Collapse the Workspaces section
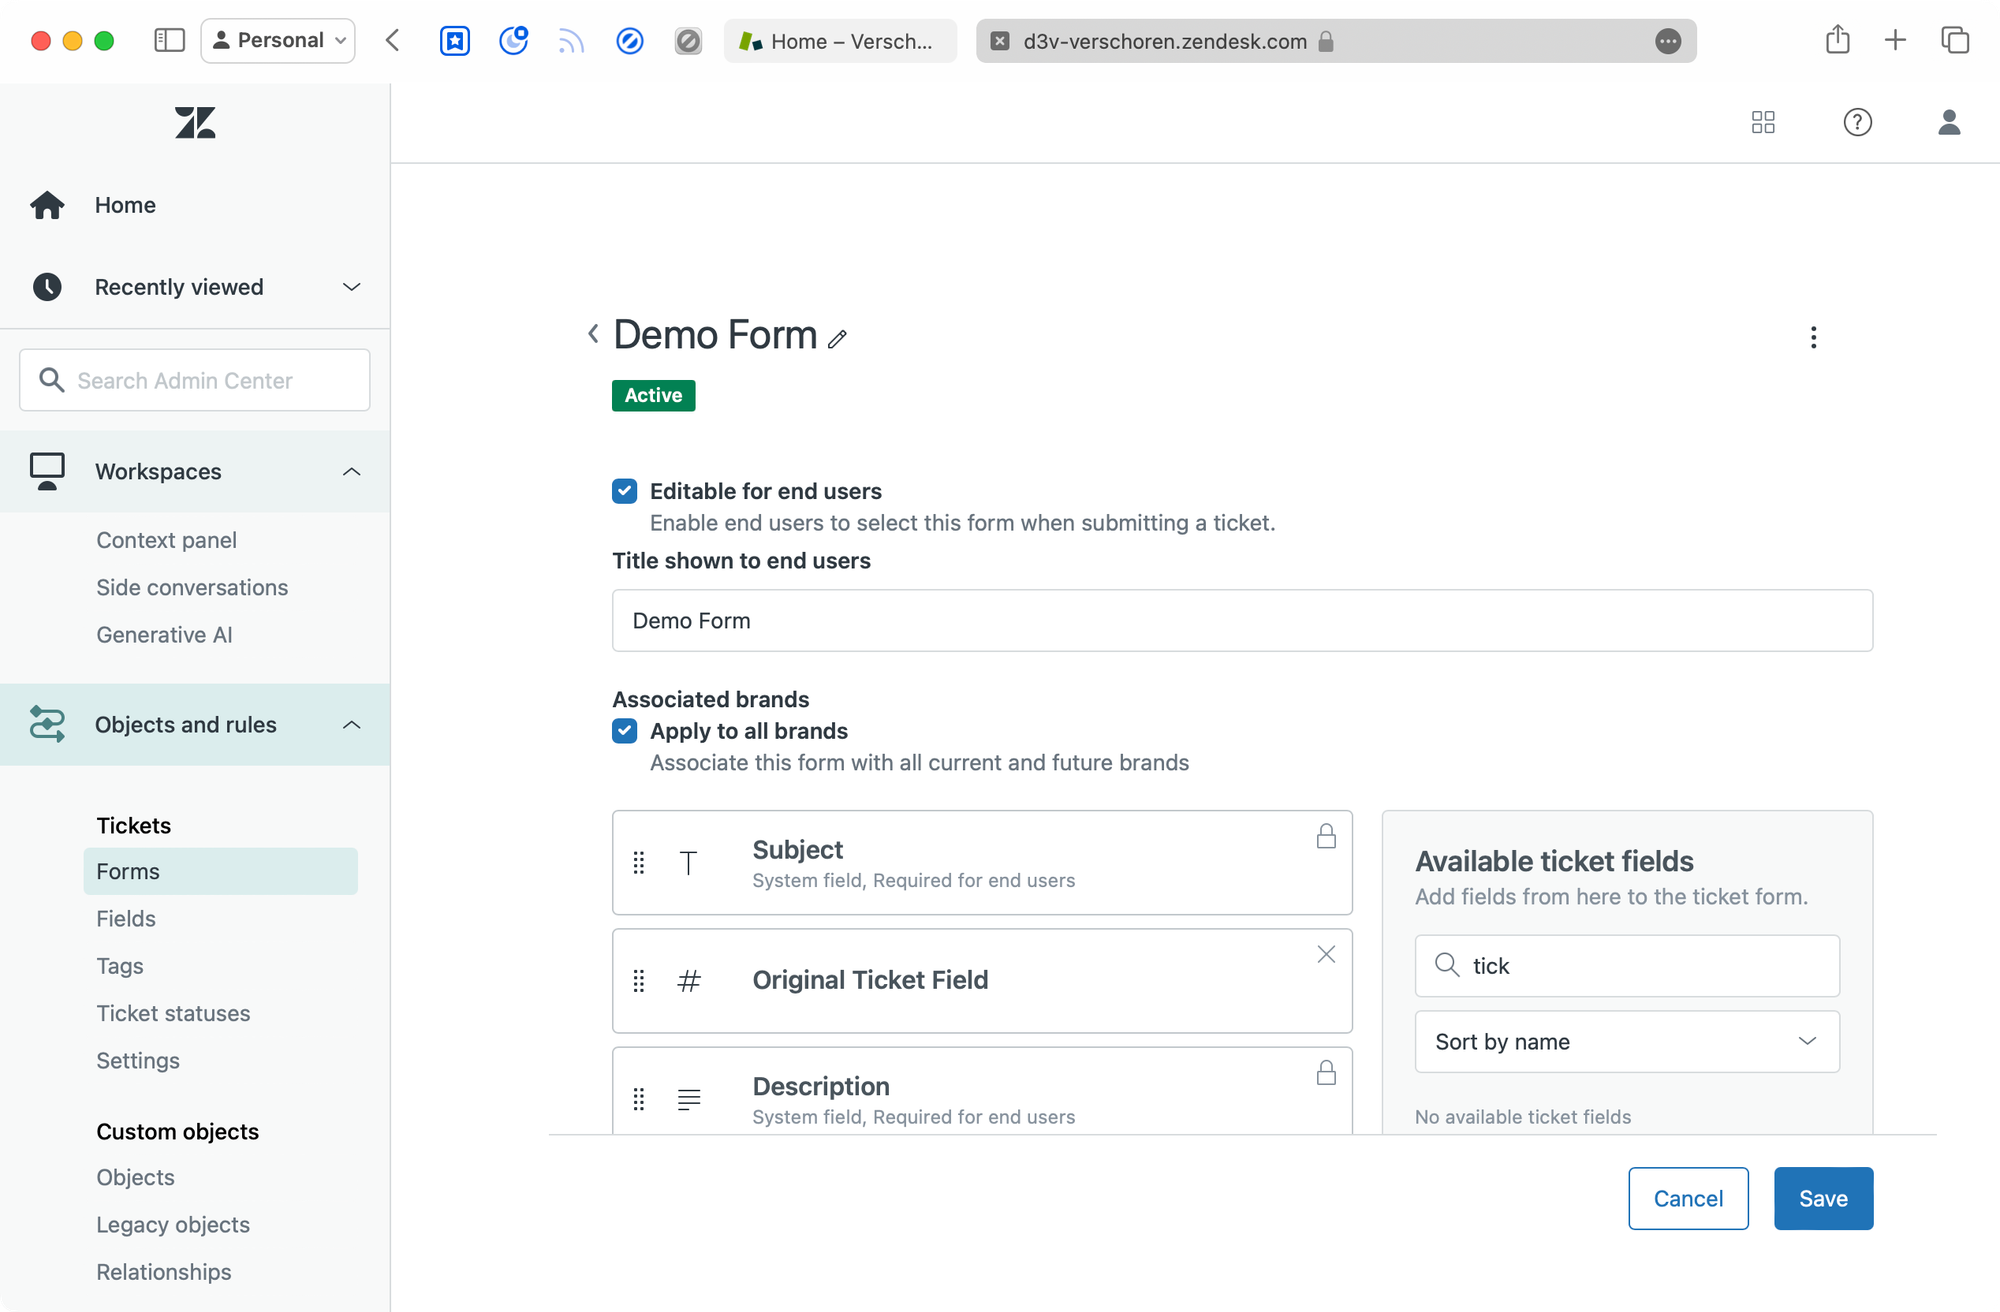Viewport: 2000px width, 1312px height. coord(351,472)
